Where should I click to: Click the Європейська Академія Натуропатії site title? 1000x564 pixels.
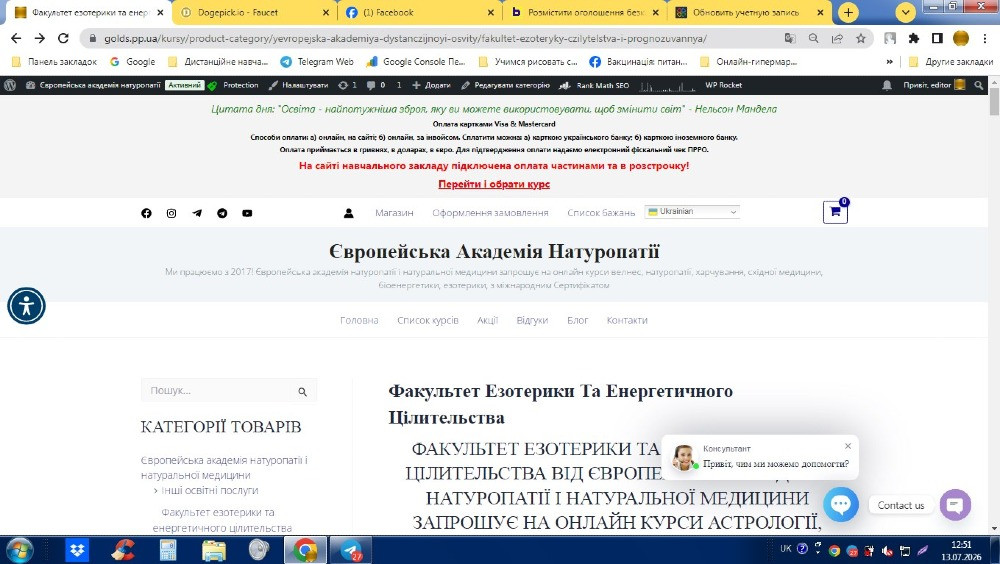(494, 251)
